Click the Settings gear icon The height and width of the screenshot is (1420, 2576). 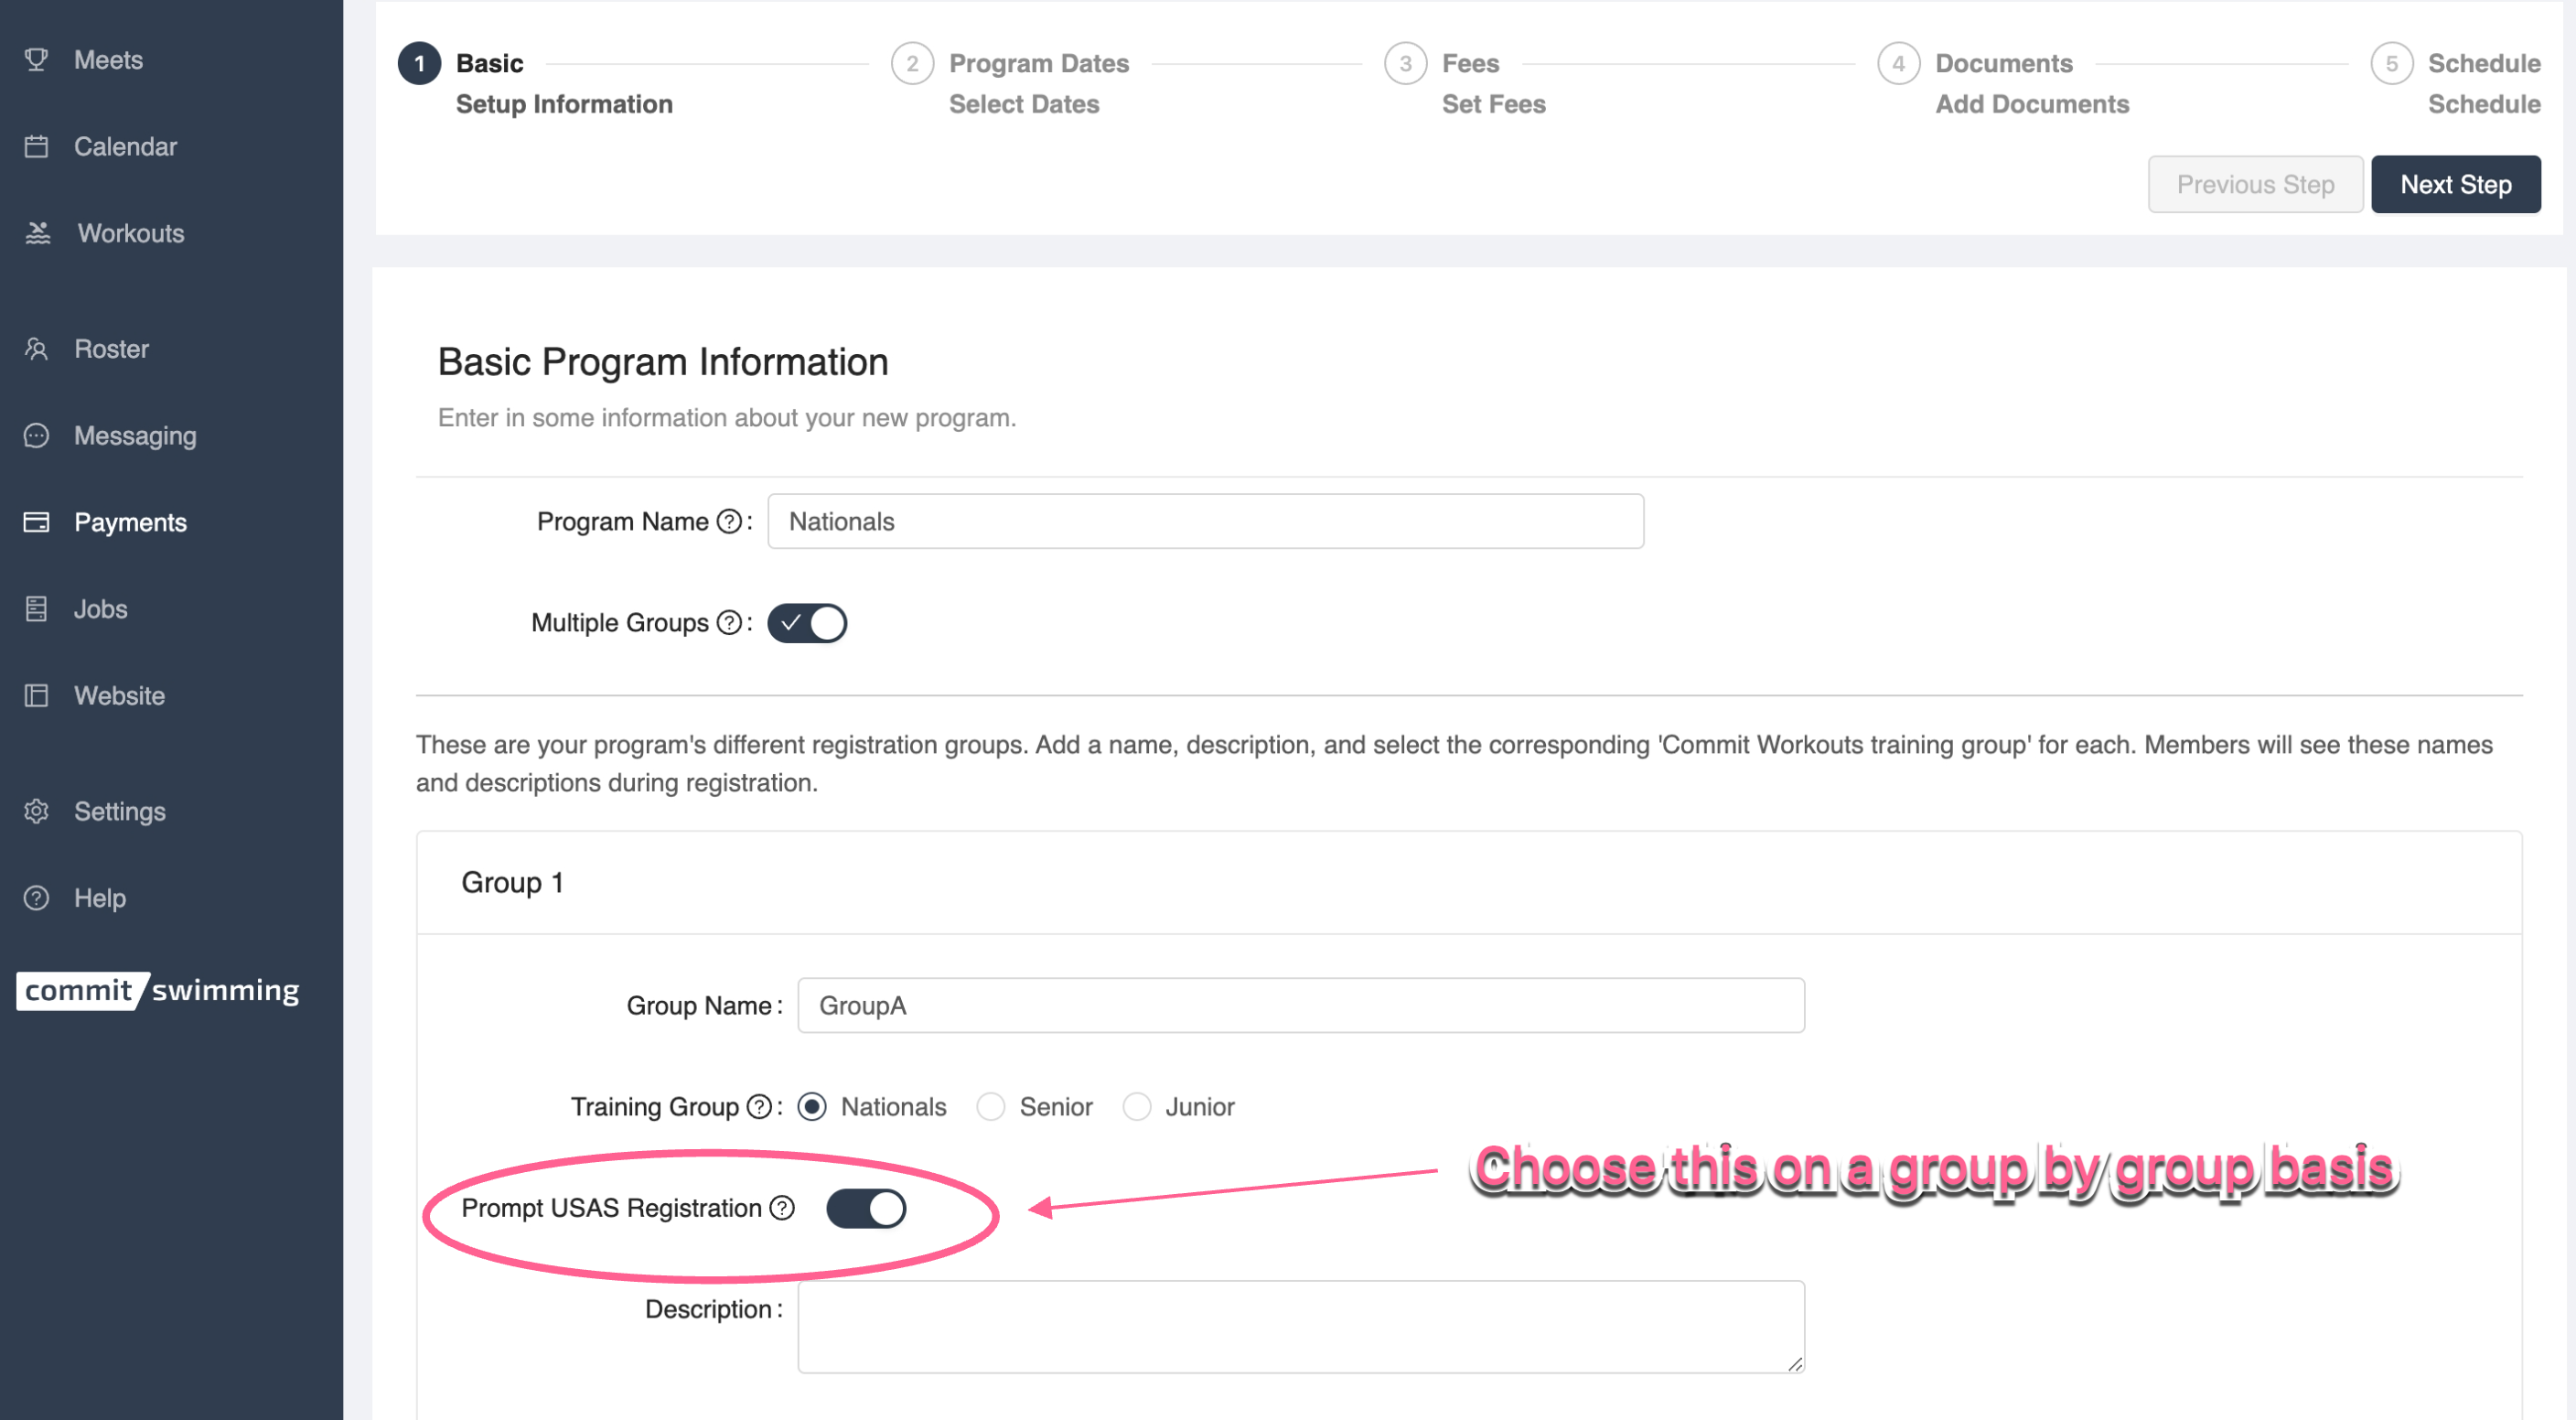point(37,811)
